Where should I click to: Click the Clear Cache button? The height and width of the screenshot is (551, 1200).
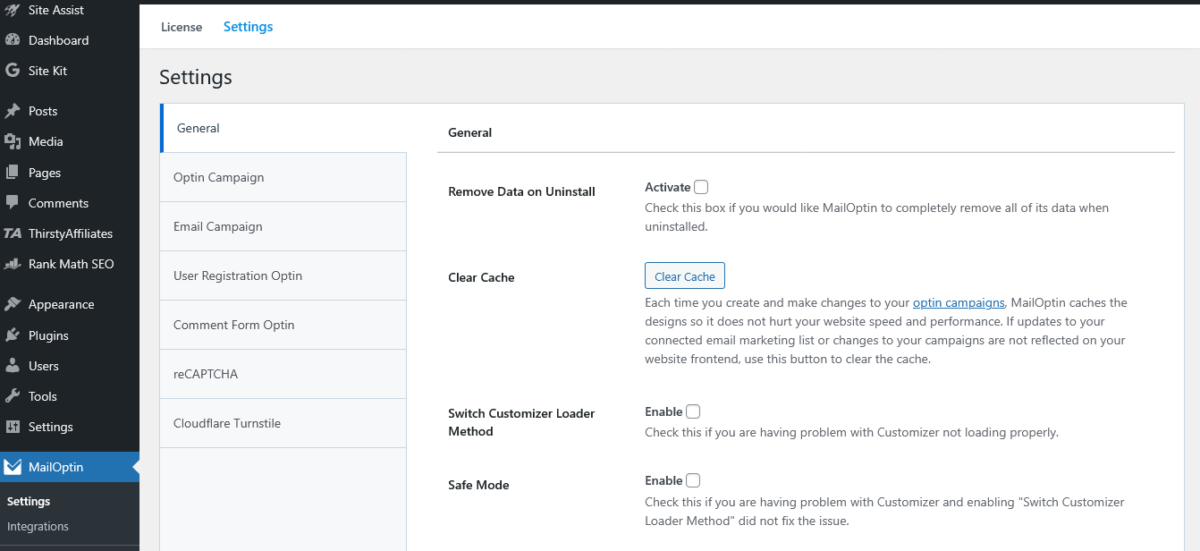pyautogui.click(x=685, y=276)
